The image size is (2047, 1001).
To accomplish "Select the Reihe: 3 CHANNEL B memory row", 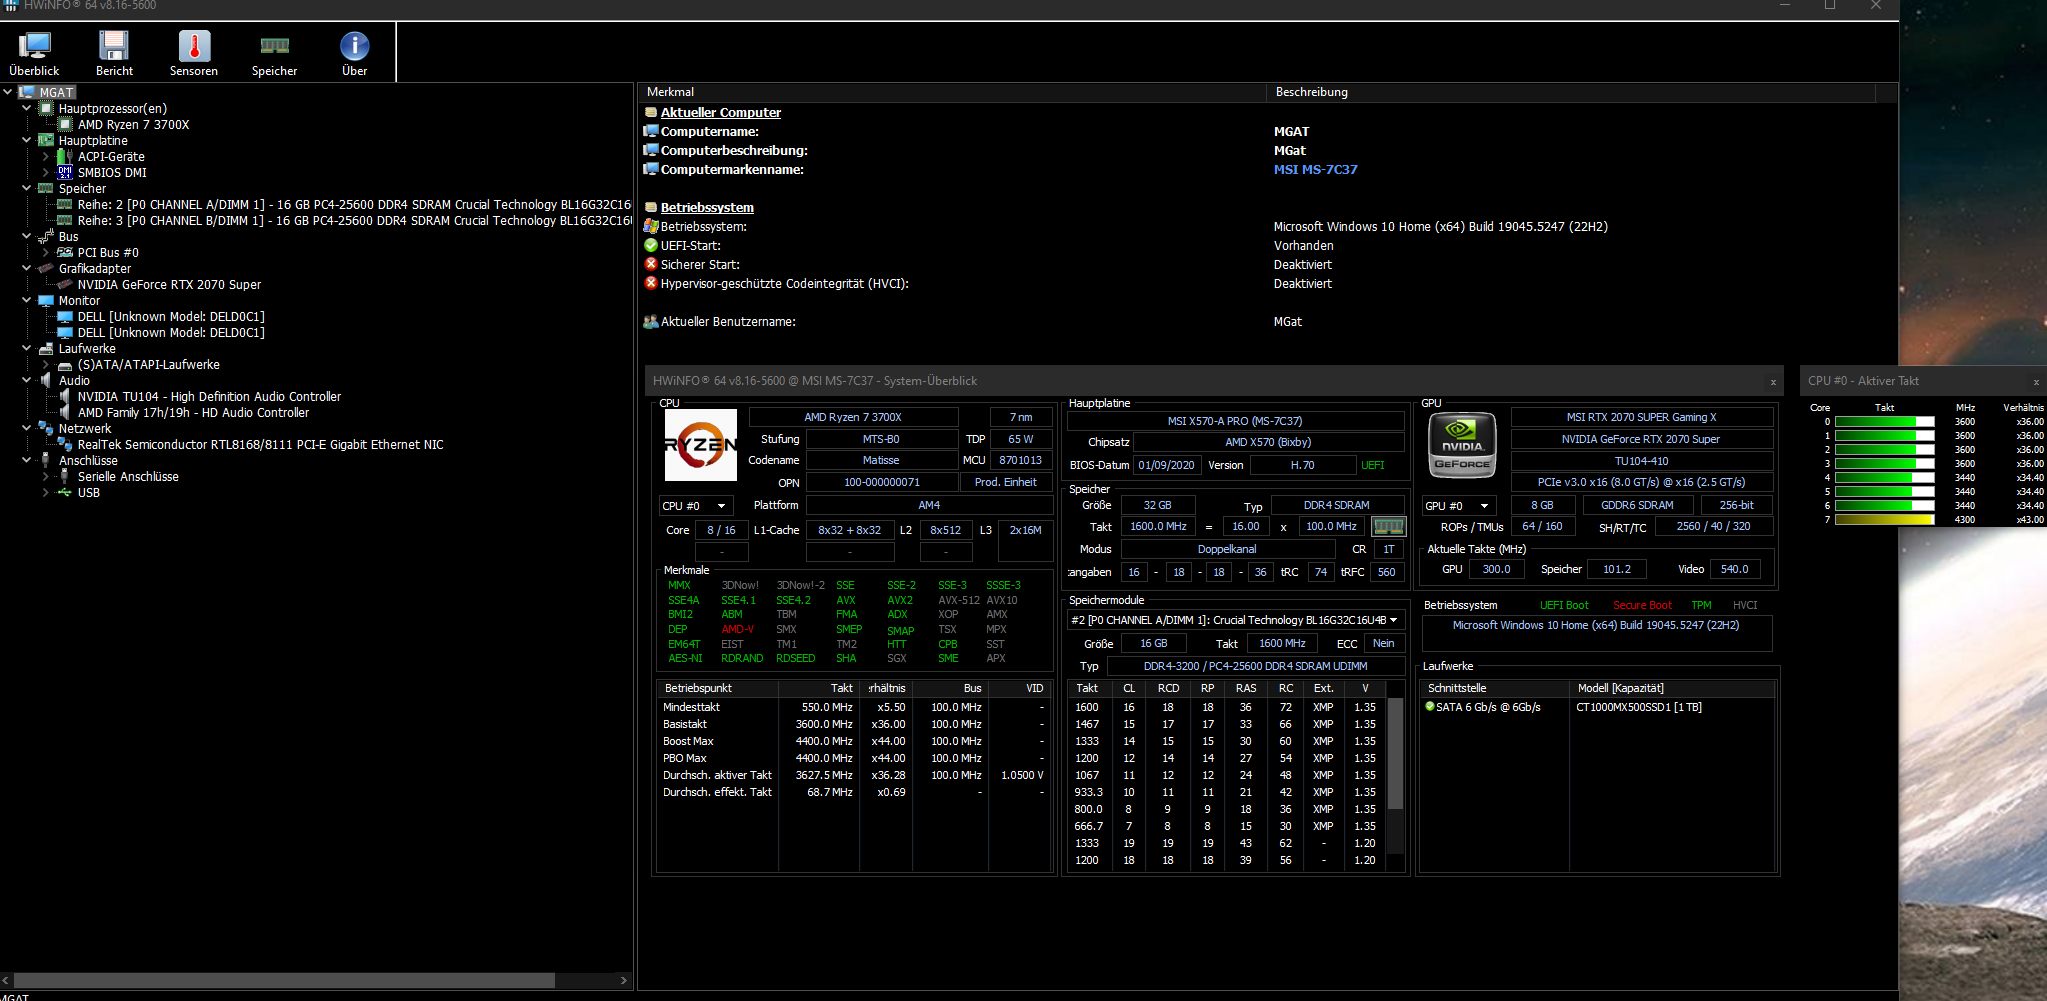I will click(354, 221).
